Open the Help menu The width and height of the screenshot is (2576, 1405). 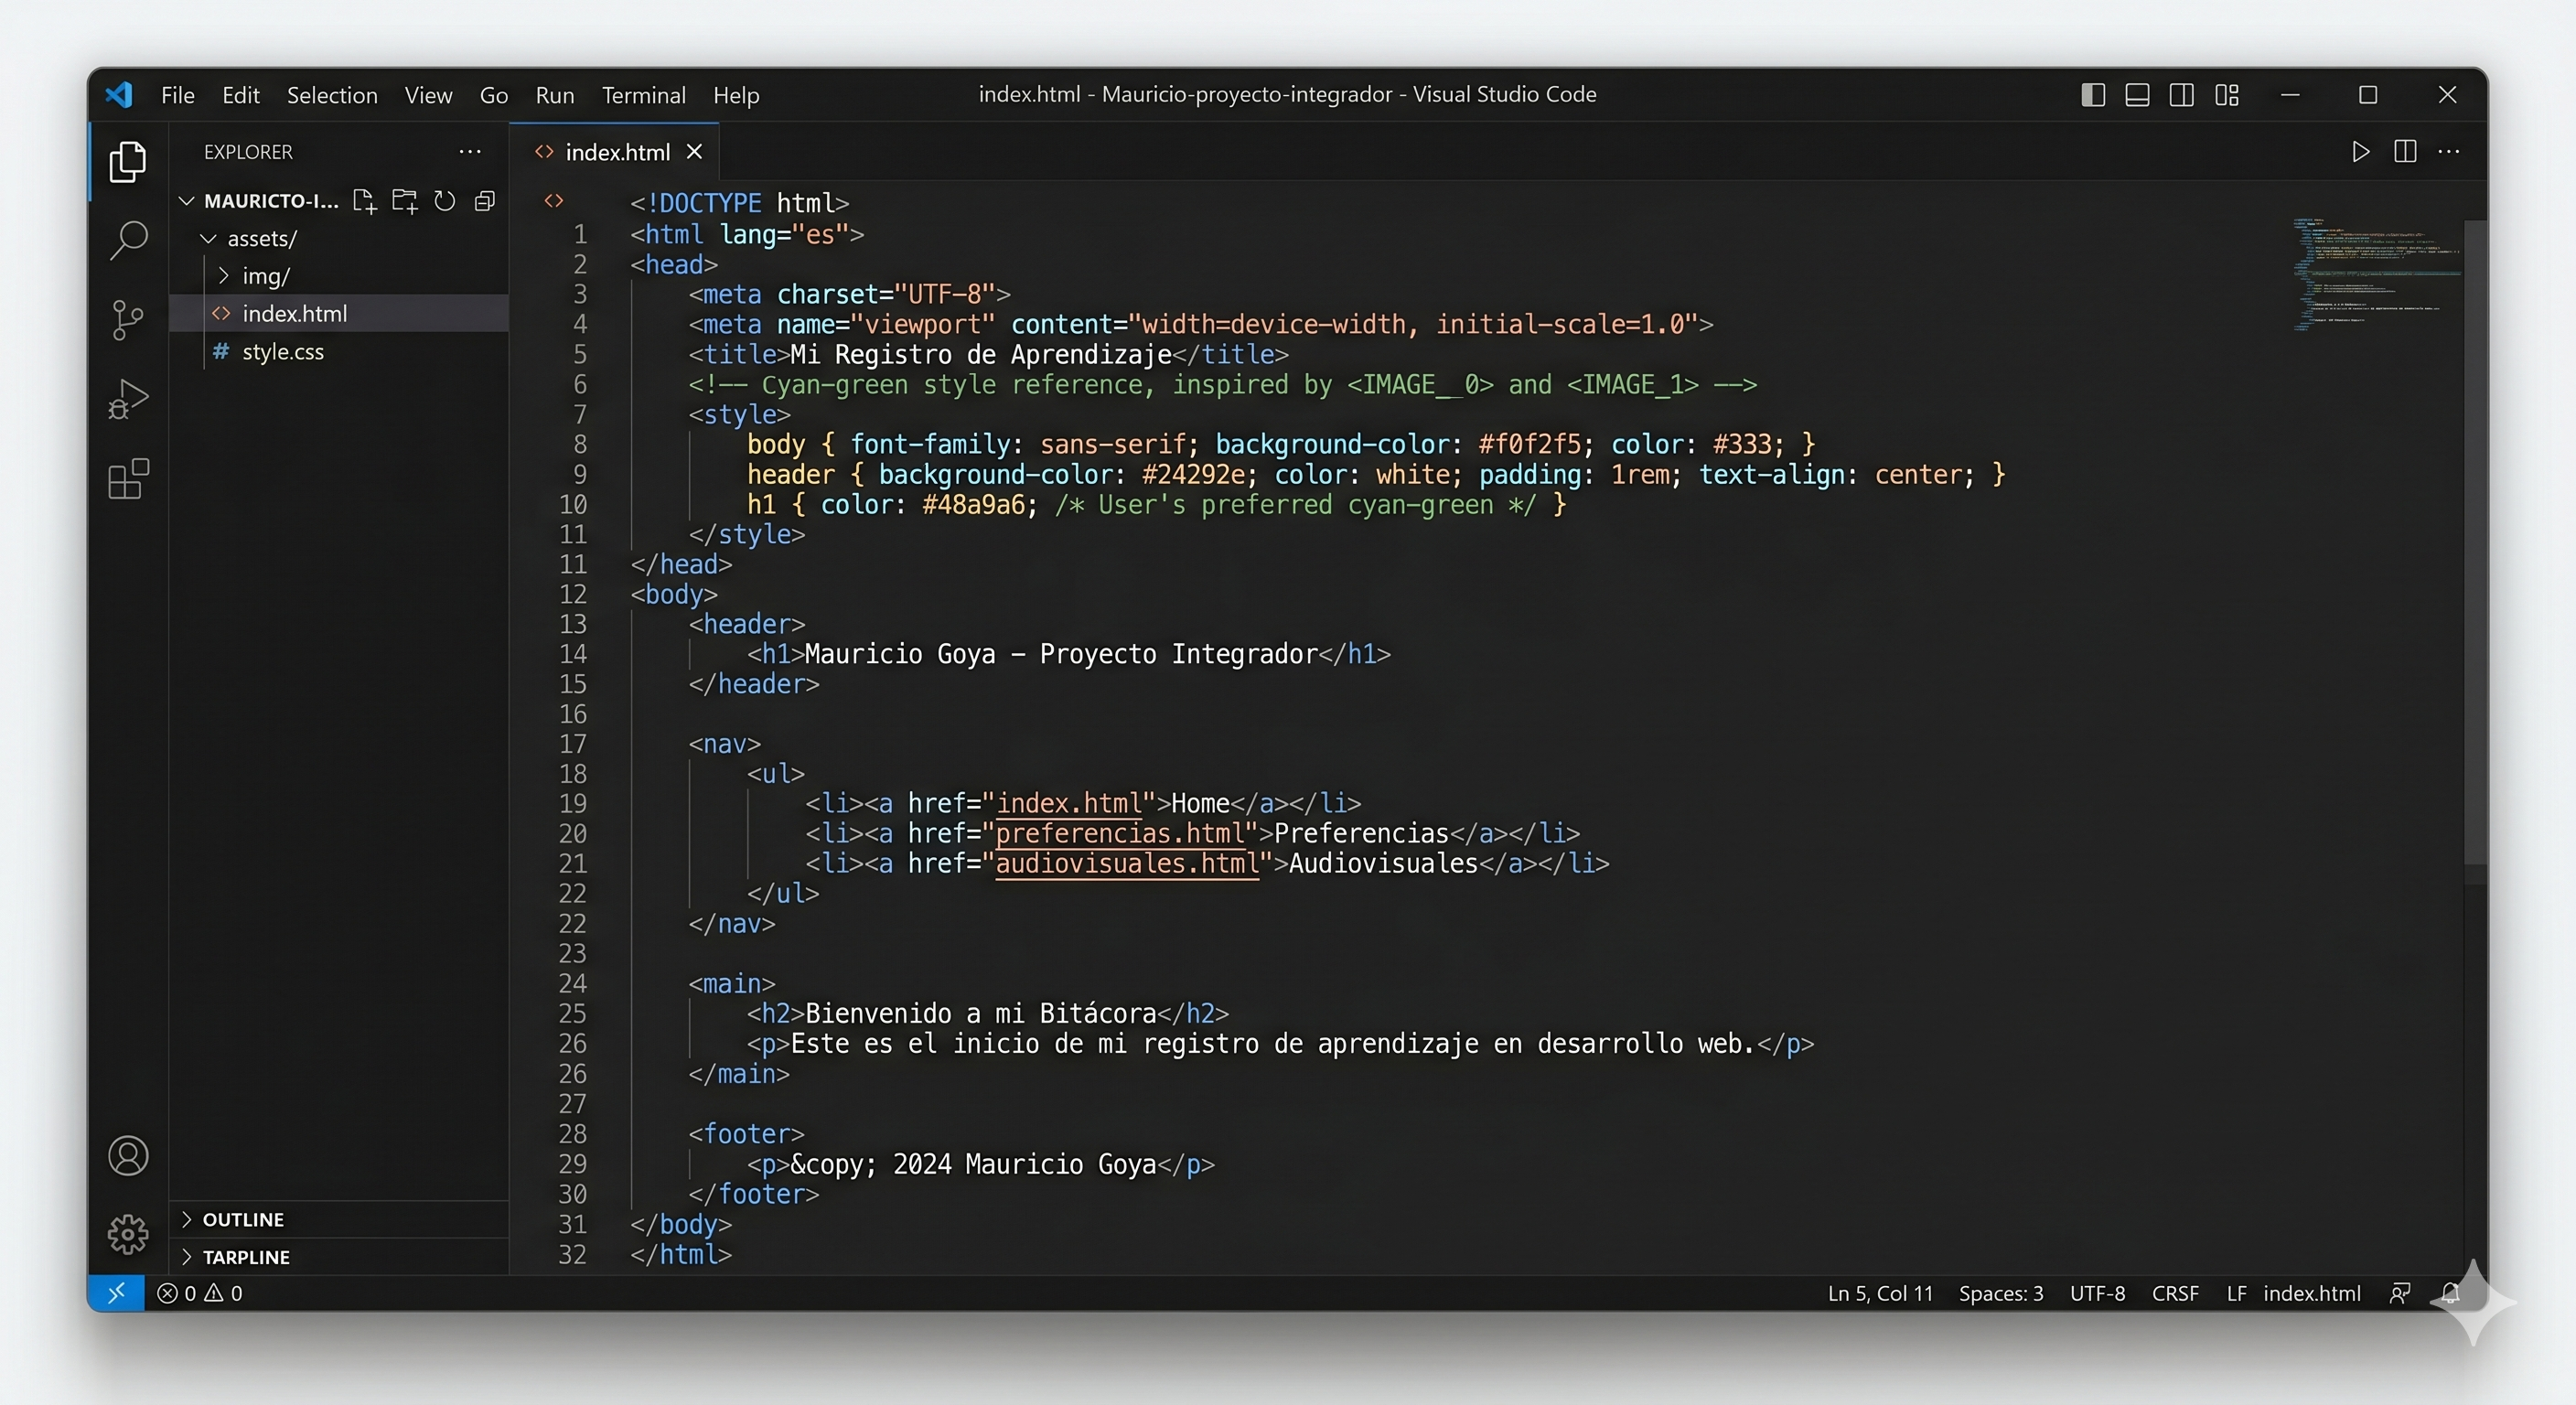pos(736,95)
